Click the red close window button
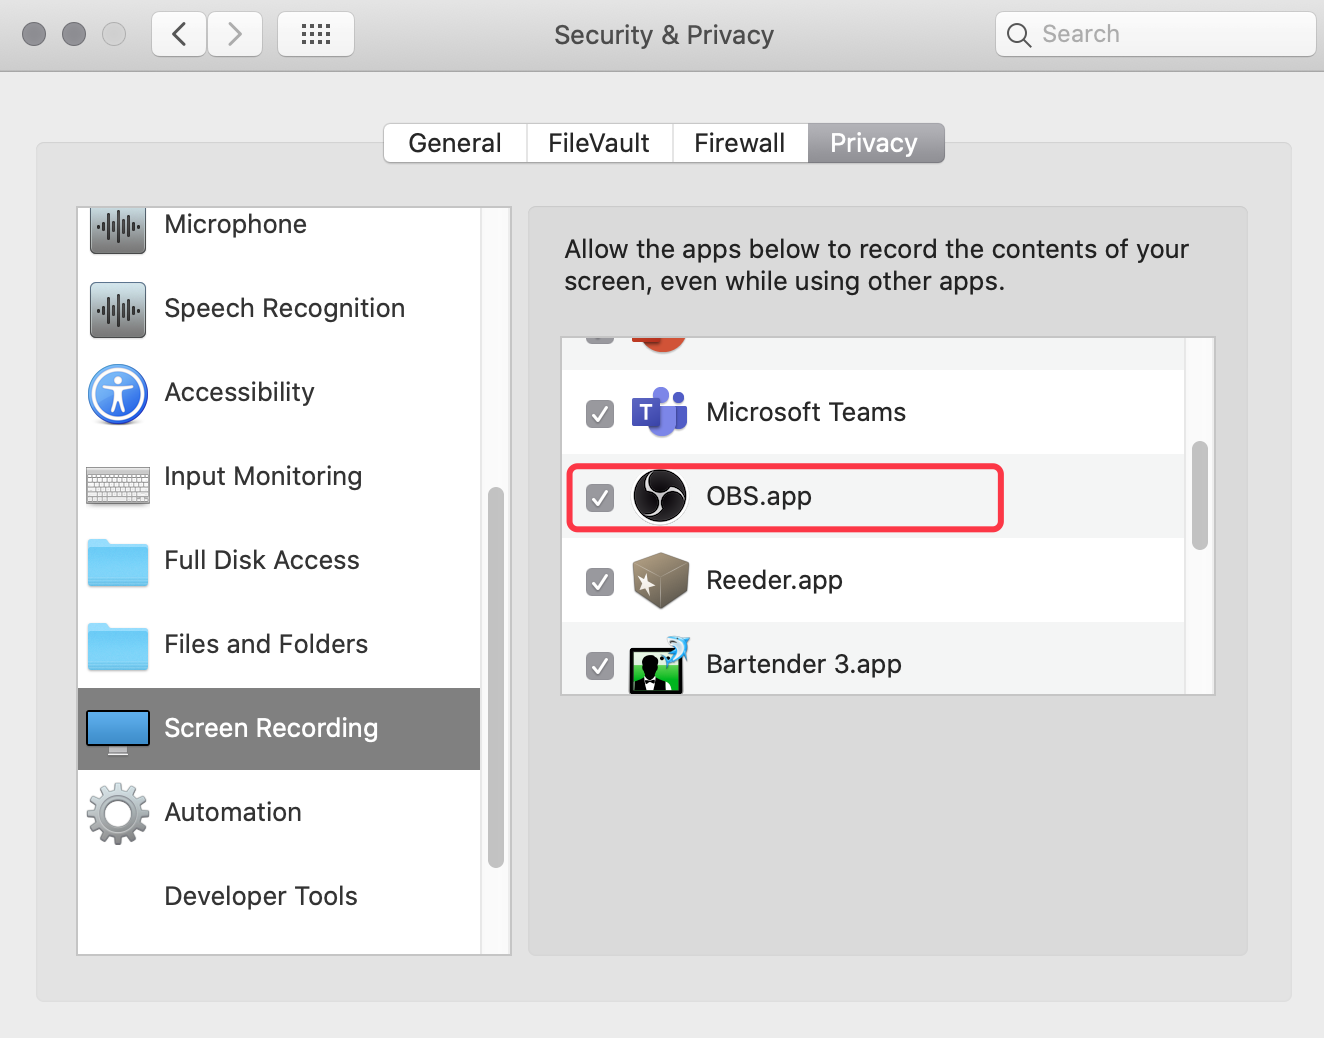The image size is (1324, 1038). pos(34,34)
